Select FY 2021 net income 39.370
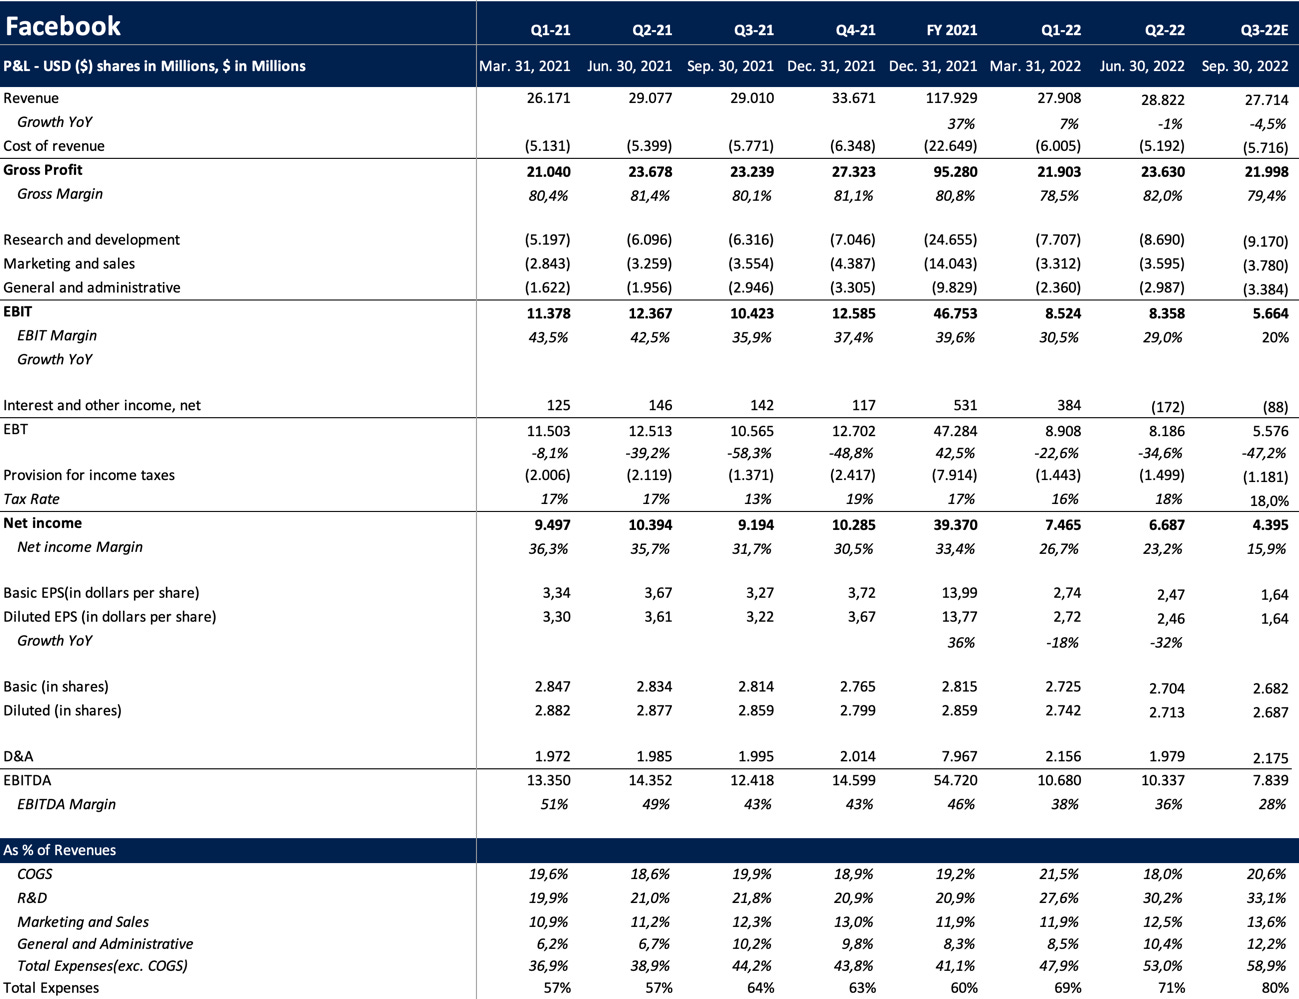This screenshot has height=999, width=1299. (954, 526)
